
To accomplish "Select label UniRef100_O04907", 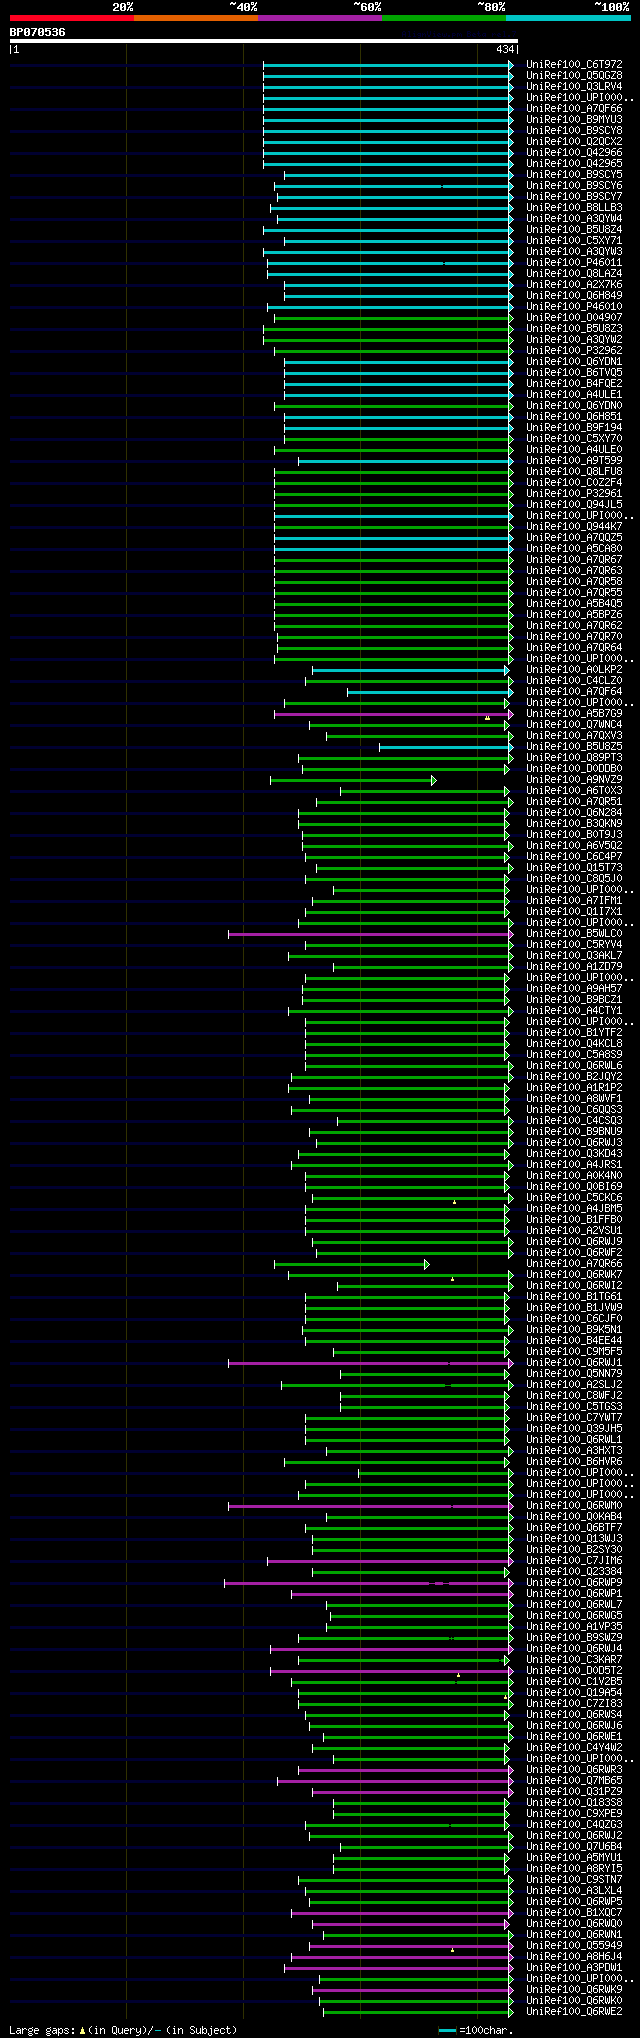I will [x=574, y=318].
